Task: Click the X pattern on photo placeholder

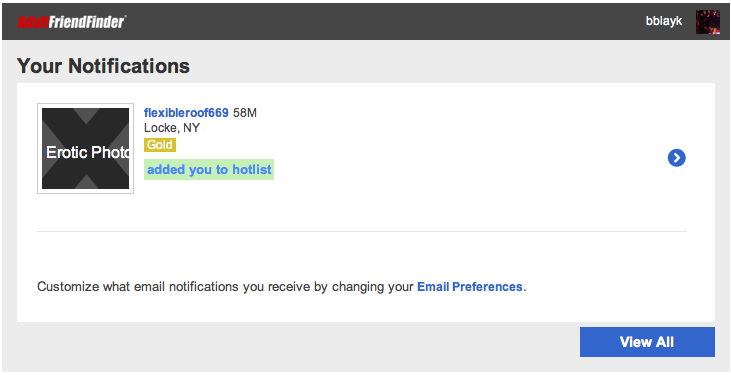Action: [x=85, y=148]
